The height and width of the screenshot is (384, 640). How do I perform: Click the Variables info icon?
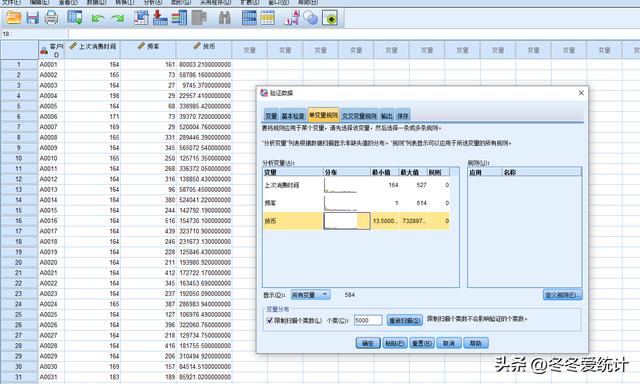coord(179,18)
